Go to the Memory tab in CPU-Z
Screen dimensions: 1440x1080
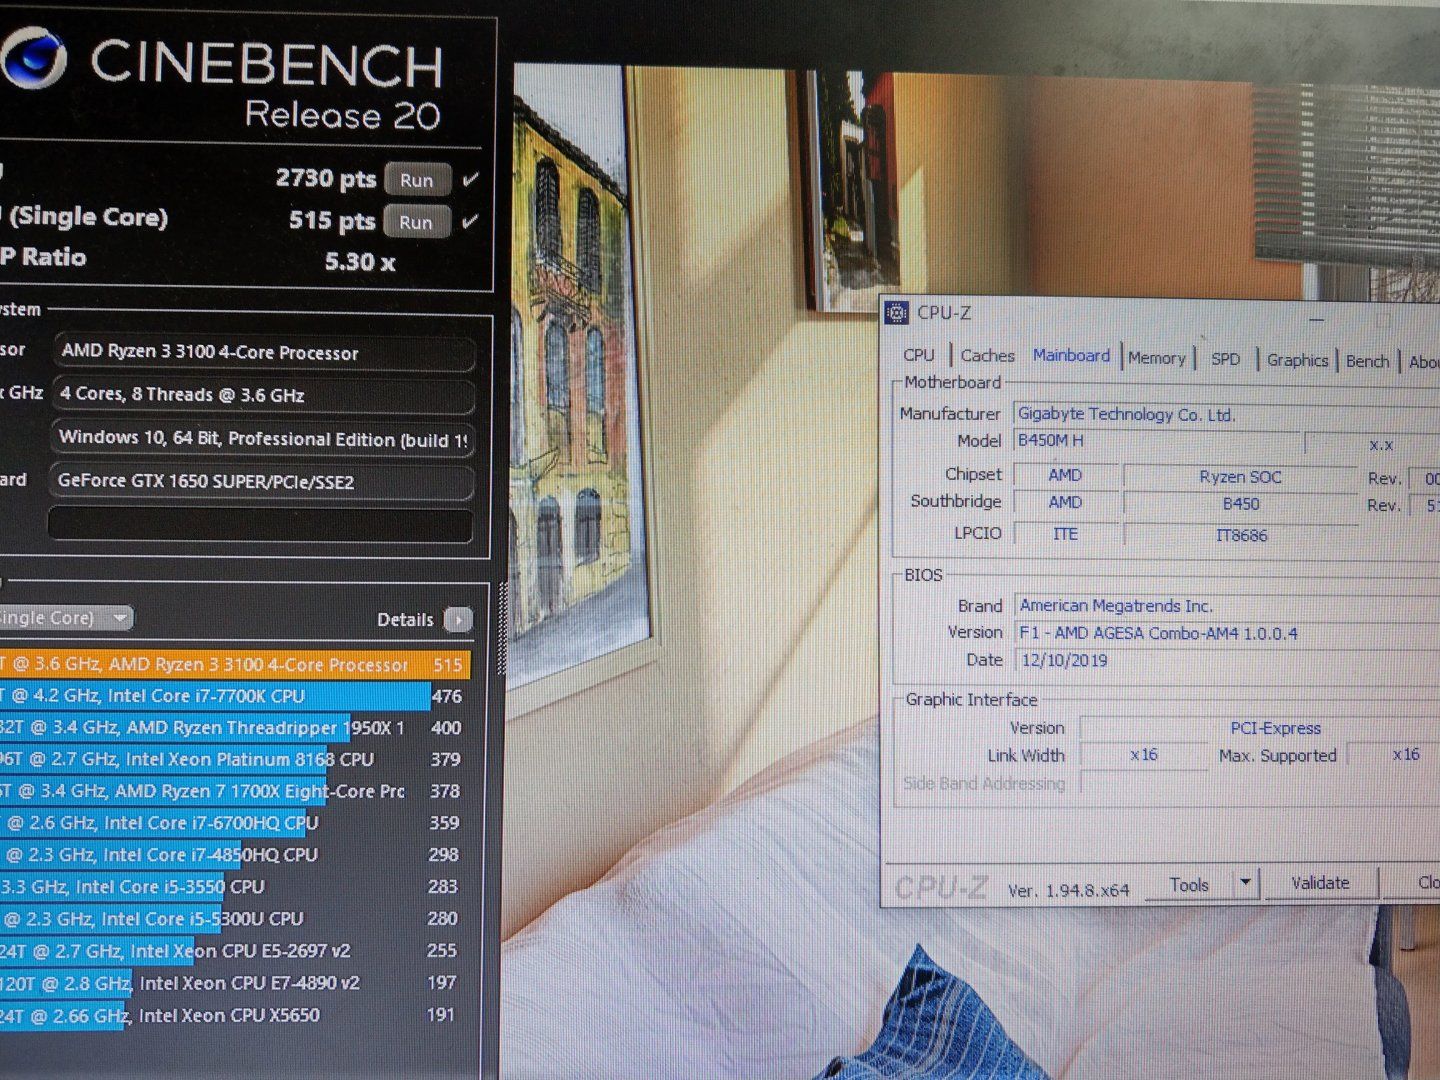coord(1156,358)
